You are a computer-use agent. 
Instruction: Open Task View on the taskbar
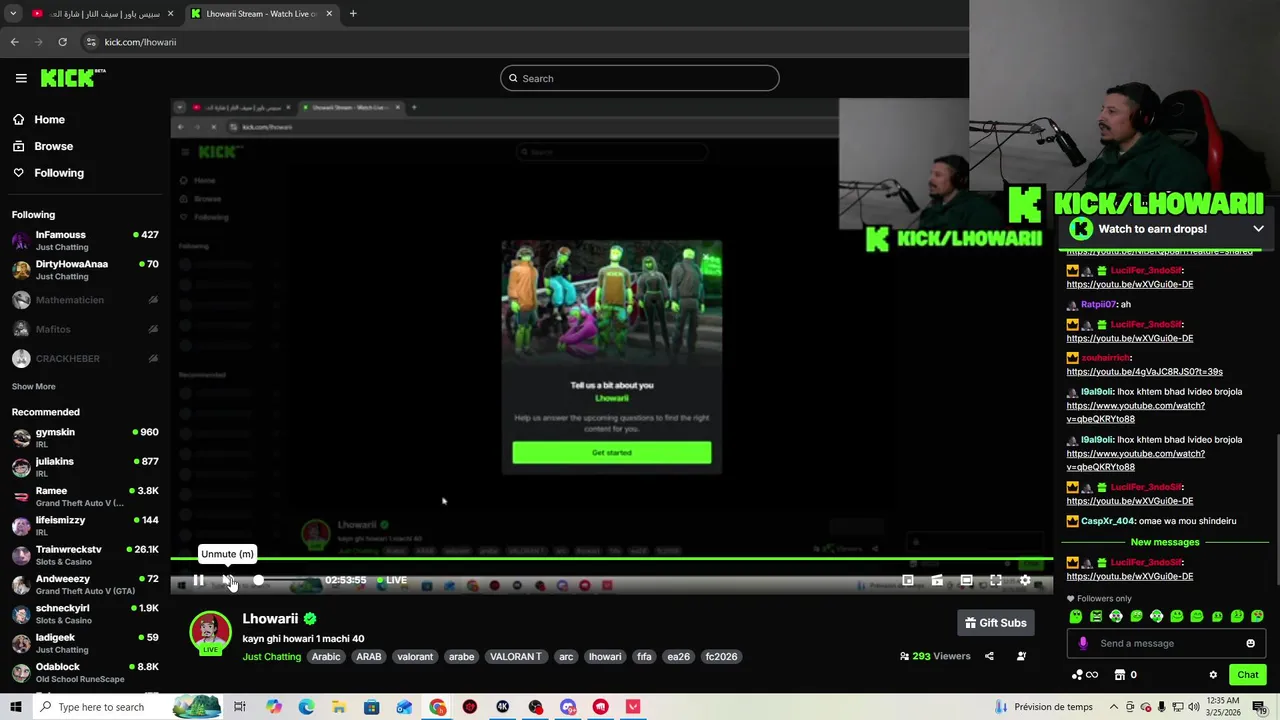240,707
